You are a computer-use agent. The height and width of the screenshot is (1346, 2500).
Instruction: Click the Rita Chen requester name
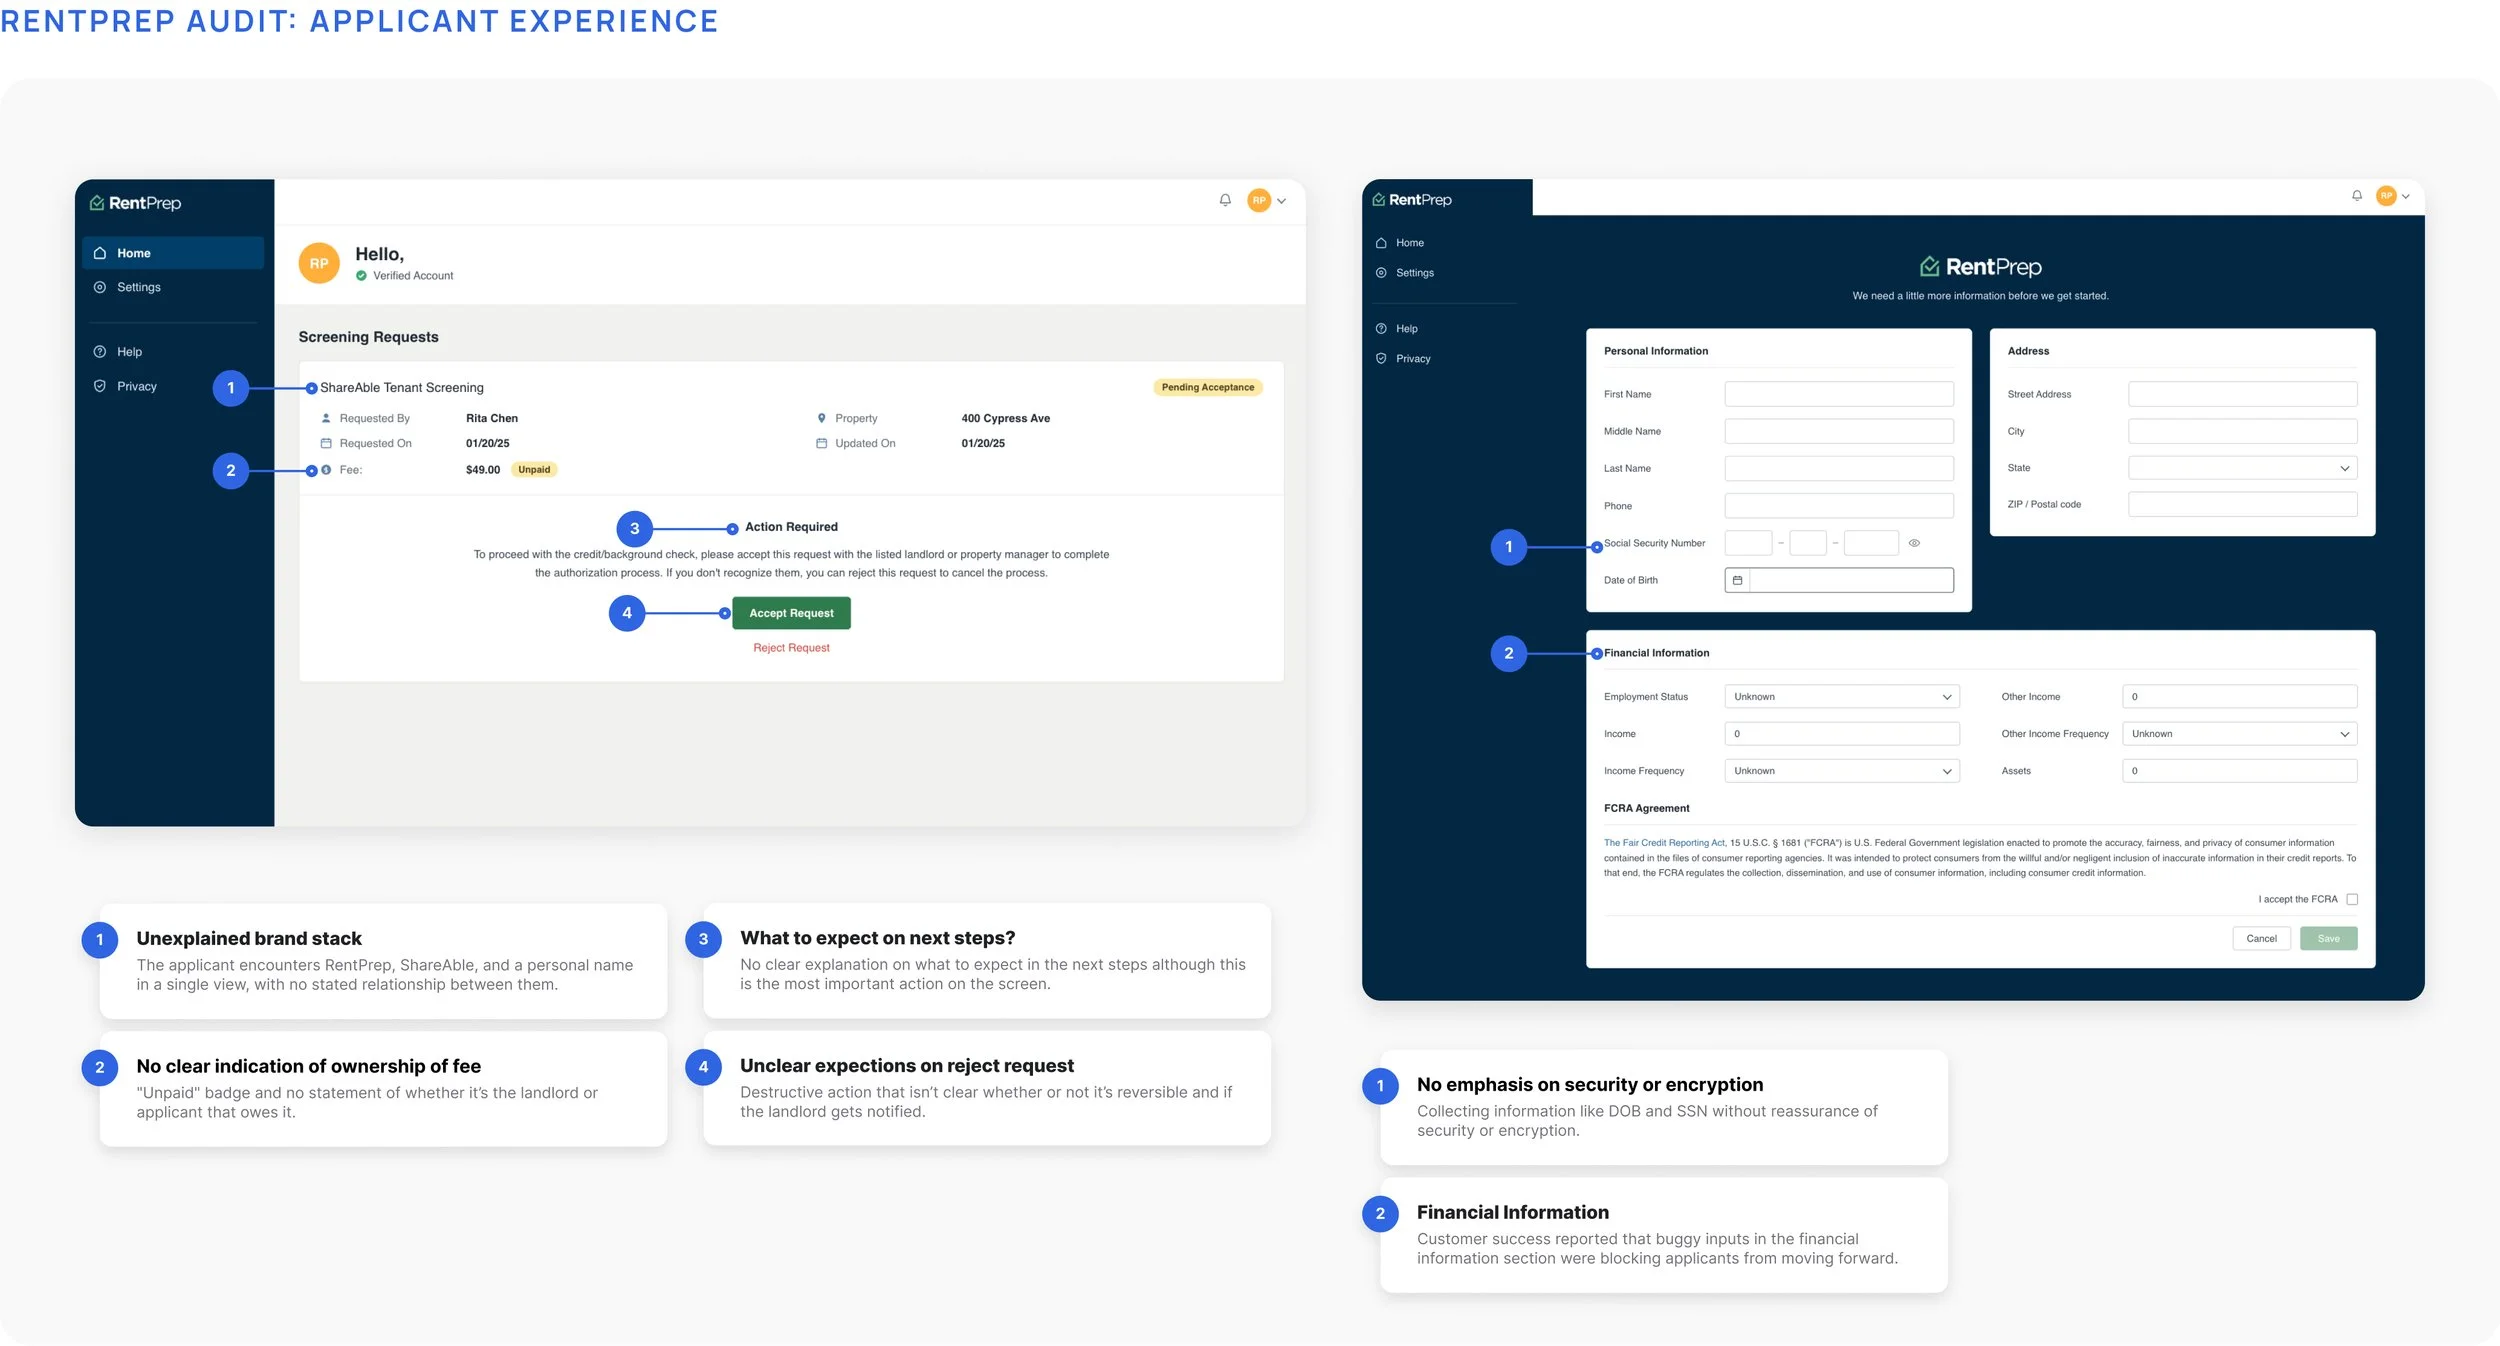(x=492, y=418)
